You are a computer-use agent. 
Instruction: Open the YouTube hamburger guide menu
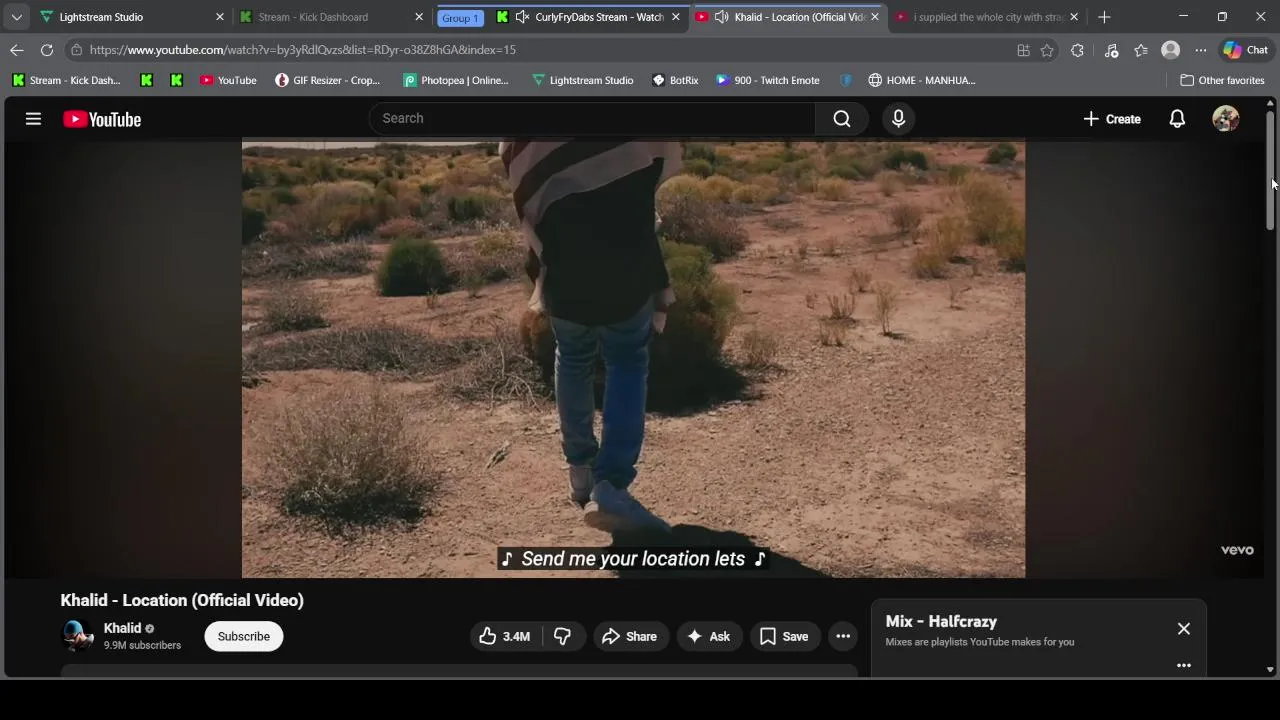(x=33, y=119)
